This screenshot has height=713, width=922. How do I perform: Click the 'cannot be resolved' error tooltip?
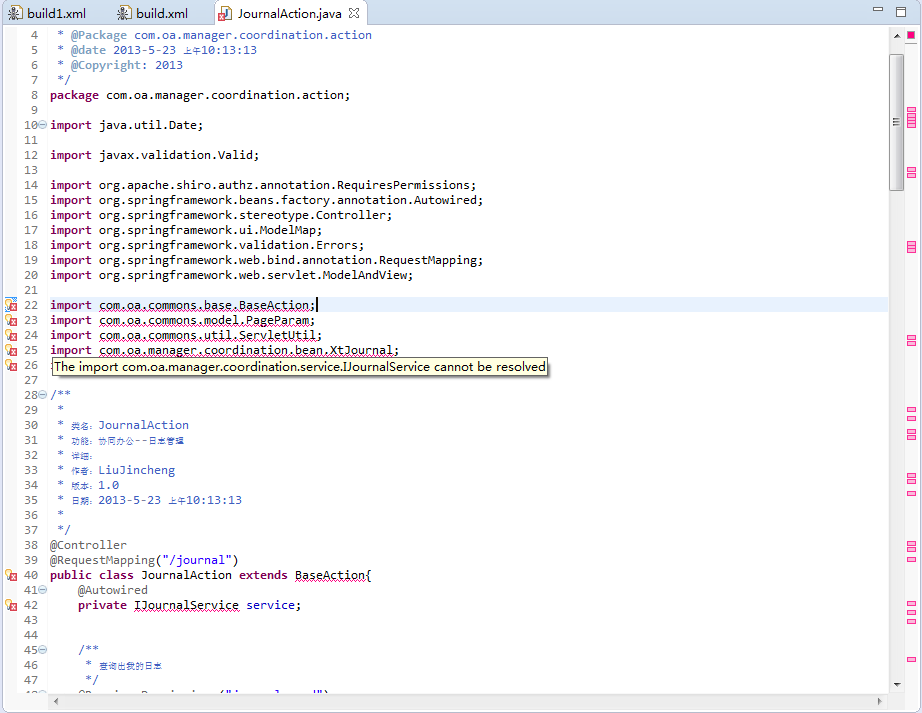point(300,367)
